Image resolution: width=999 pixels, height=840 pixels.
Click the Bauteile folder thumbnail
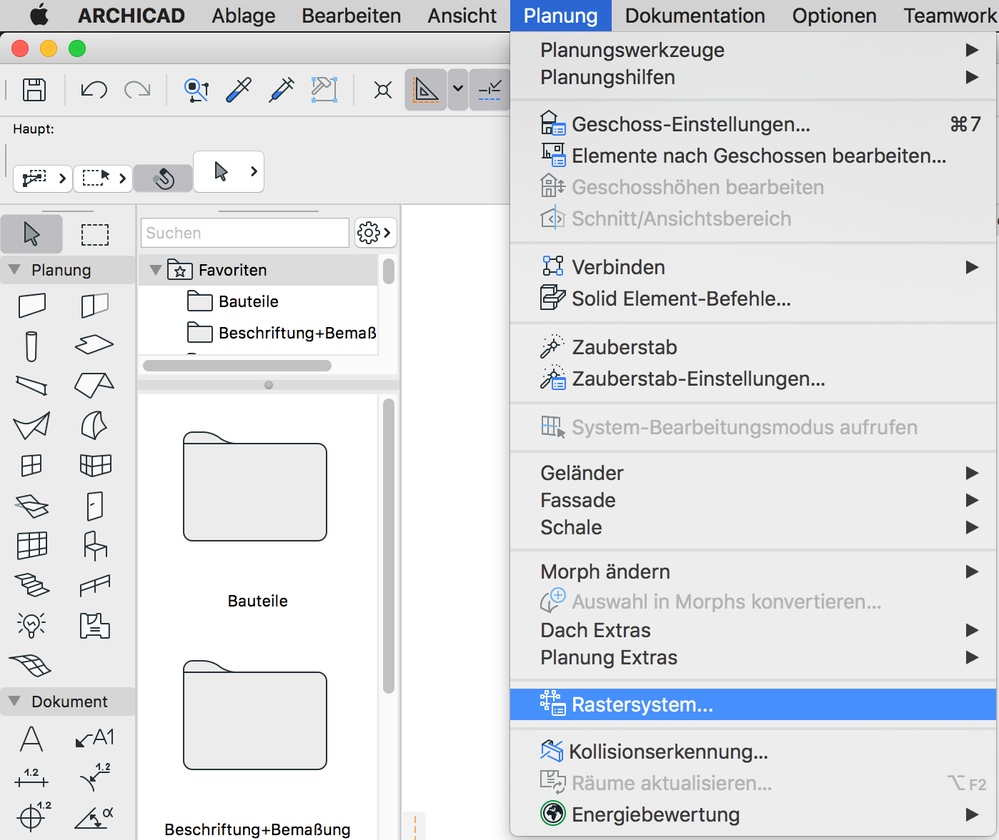pyautogui.click(x=255, y=487)
